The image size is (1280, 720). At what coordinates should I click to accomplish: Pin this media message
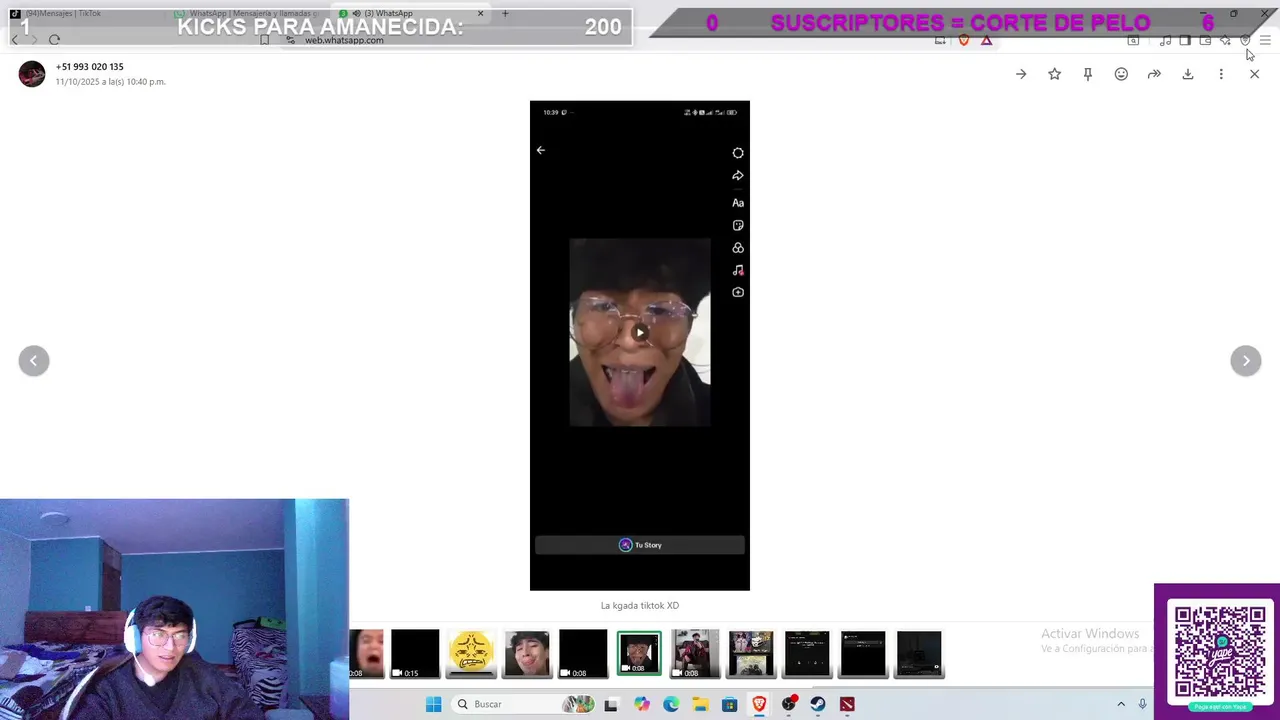tap(1088, 74)
